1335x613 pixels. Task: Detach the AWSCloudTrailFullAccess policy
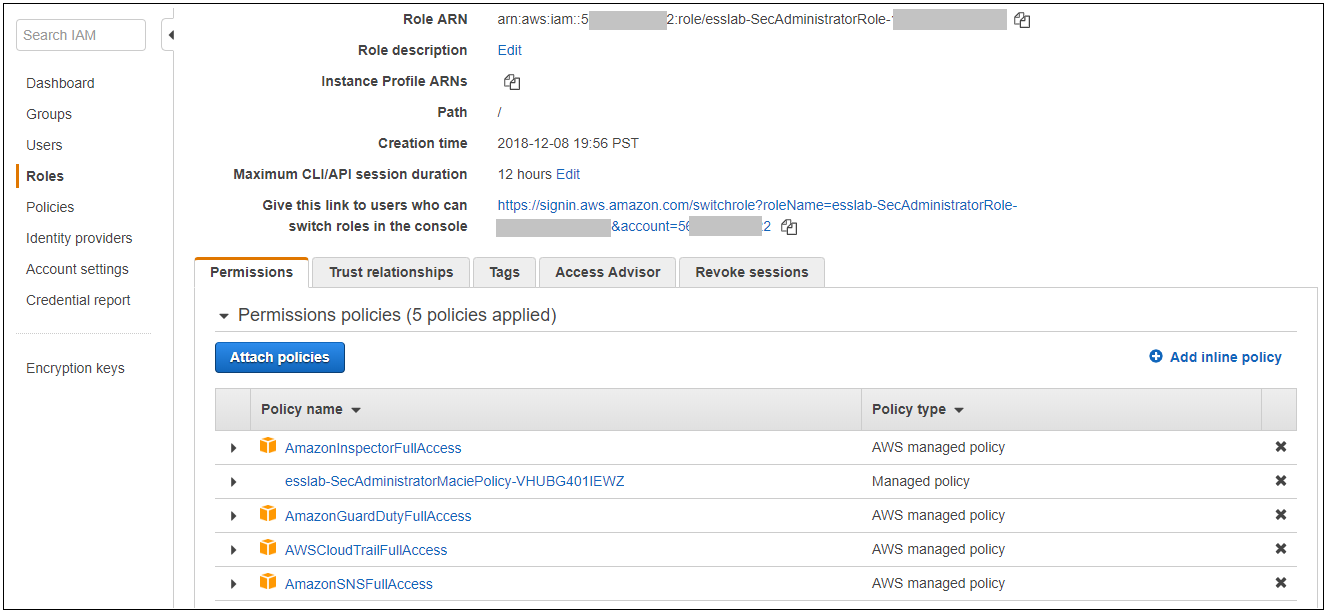point(1280,549)
